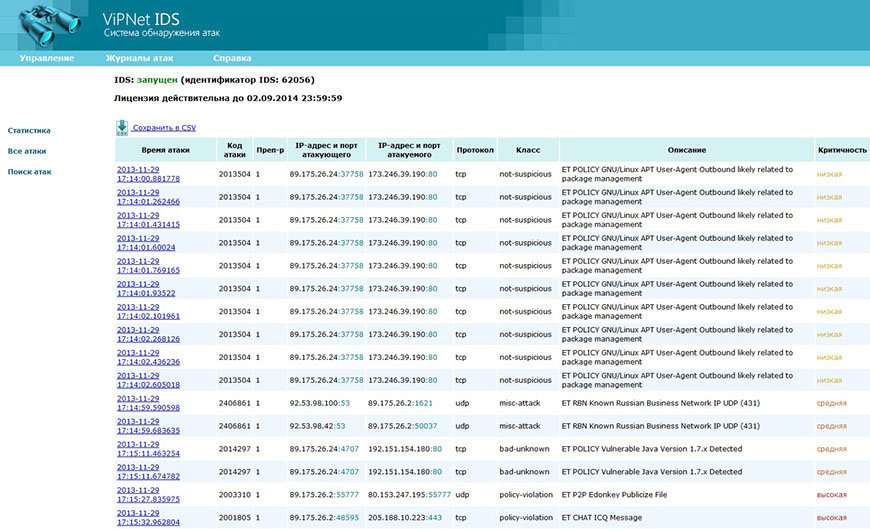Click высокая criticality in the ICQ Message row
The height and width of the screenshot is (529, 870).
(831, 517)
